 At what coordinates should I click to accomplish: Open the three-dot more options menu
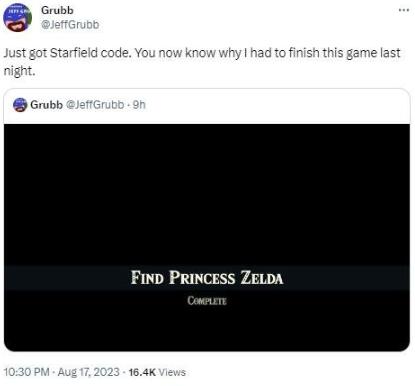pos(404,10)
